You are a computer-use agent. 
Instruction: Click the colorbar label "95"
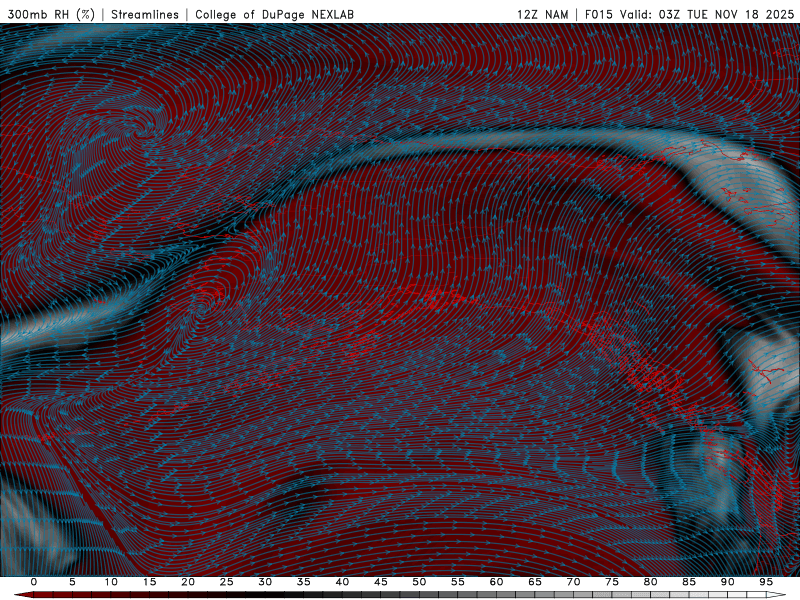pyautogui.click(x=766, y=582)
